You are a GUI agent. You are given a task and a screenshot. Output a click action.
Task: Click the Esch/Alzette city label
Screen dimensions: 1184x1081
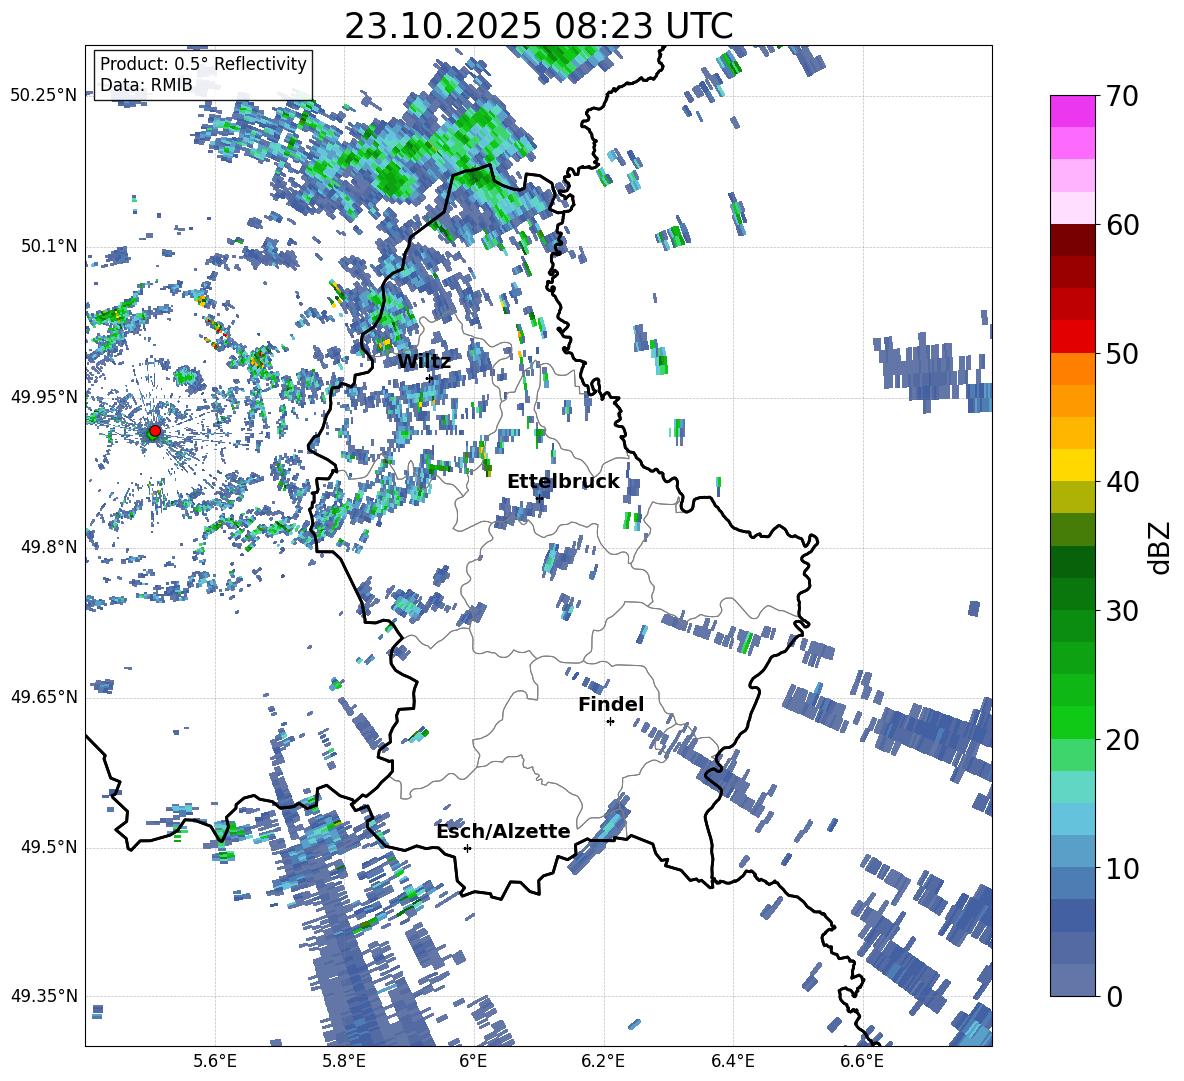pos(503,831)
